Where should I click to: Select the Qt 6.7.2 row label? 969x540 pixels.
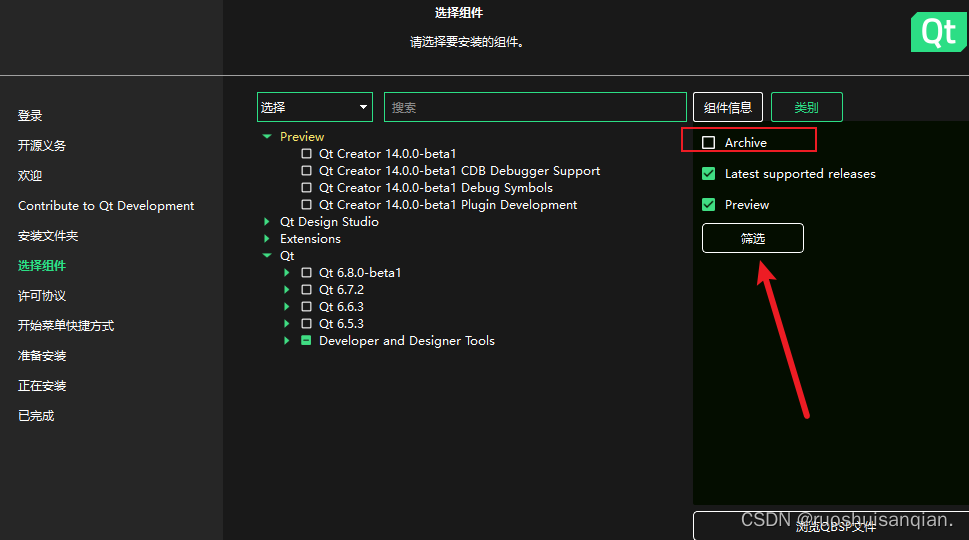(341, 289)
